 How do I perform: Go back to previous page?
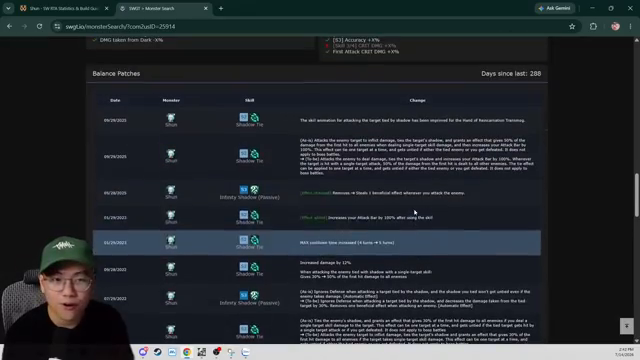[x=9, y=27]
